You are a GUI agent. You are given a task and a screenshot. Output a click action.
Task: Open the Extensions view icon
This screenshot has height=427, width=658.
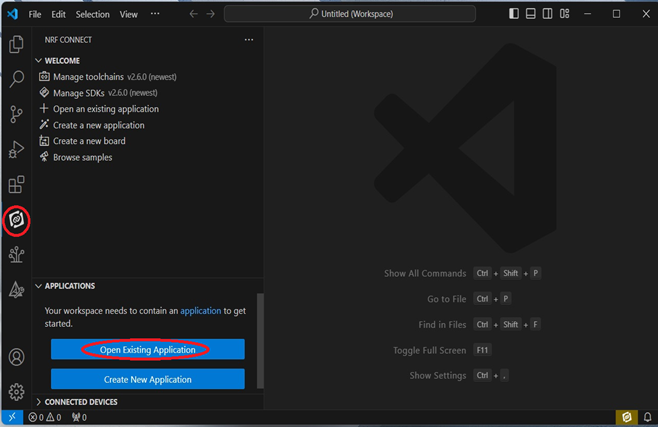pos(16,185)
